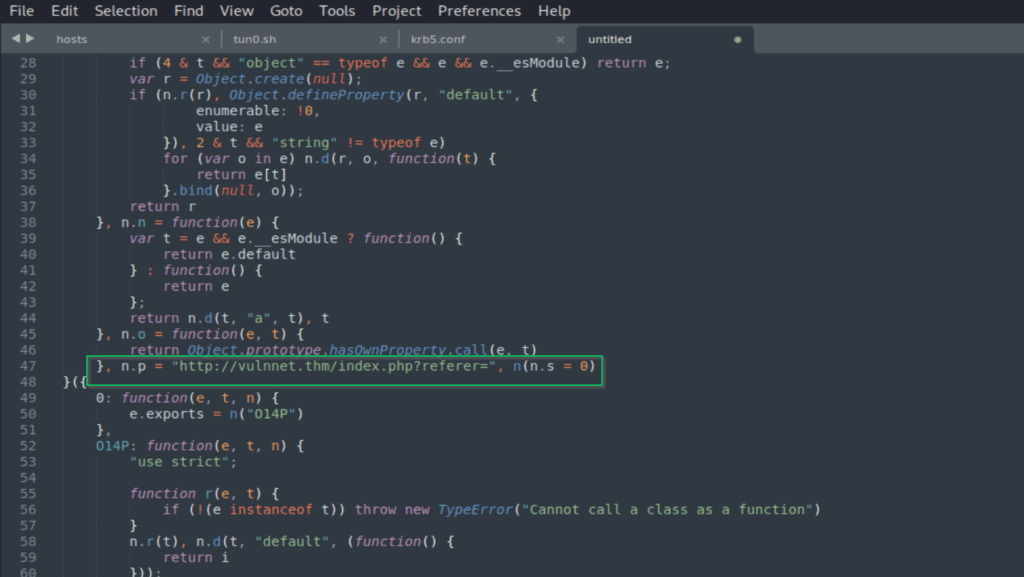The width and height of the screenshot is (1024, 577).
Task: Open the View menu
Action: pos(236,11)
